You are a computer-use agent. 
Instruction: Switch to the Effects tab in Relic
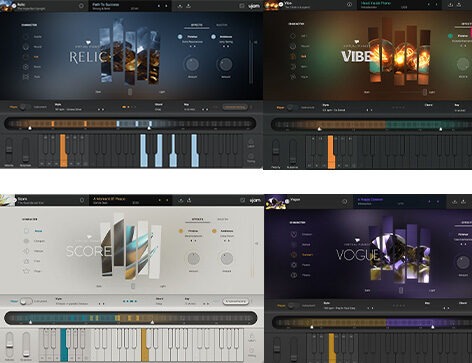click(x=196, y=25)
